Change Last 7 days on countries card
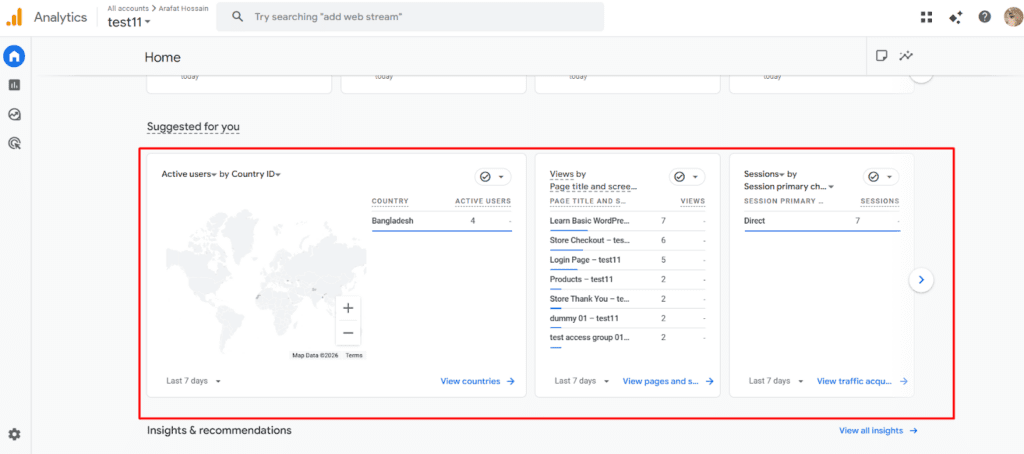The width and height of the screenshot is (1024, 454). pyautogui.click(x=194, y=381)
